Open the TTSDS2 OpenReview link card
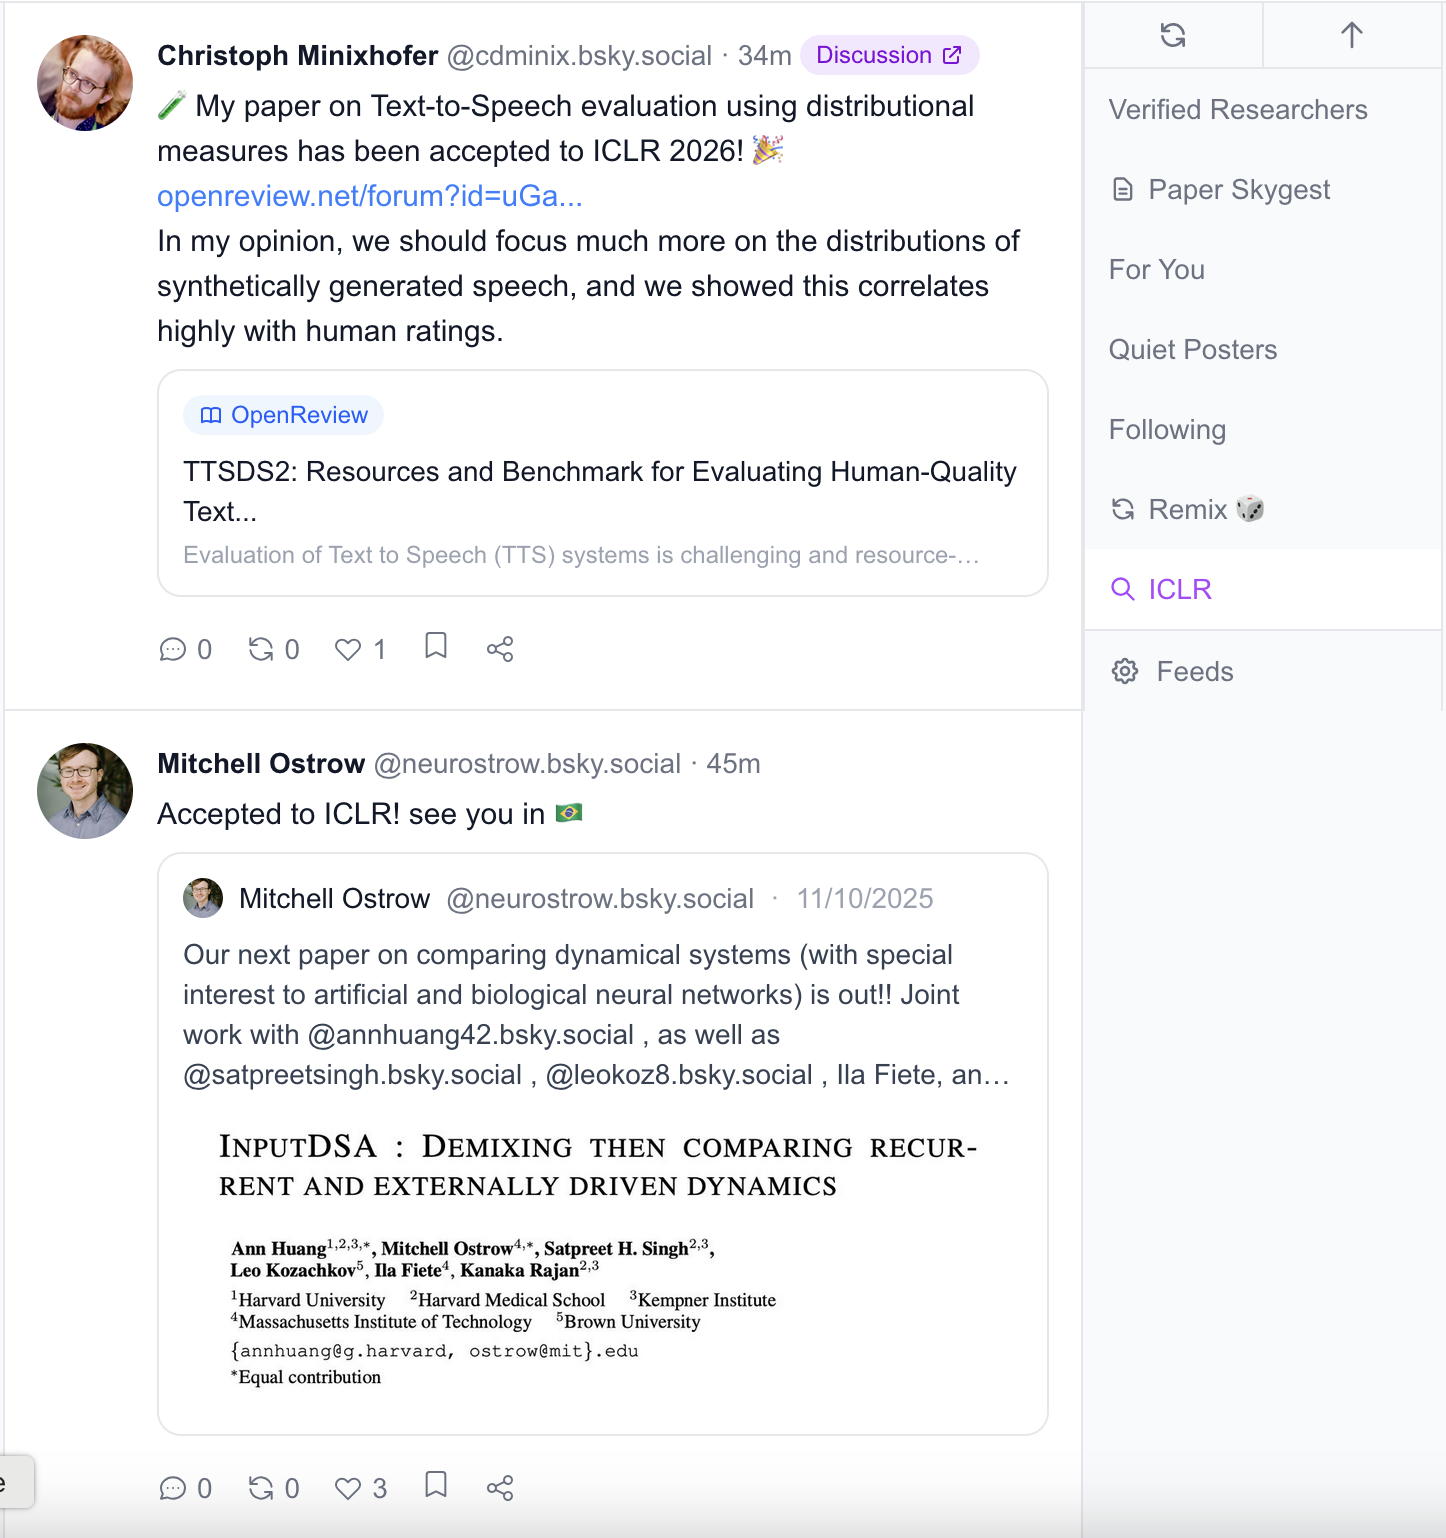 [x=602, y=483]
